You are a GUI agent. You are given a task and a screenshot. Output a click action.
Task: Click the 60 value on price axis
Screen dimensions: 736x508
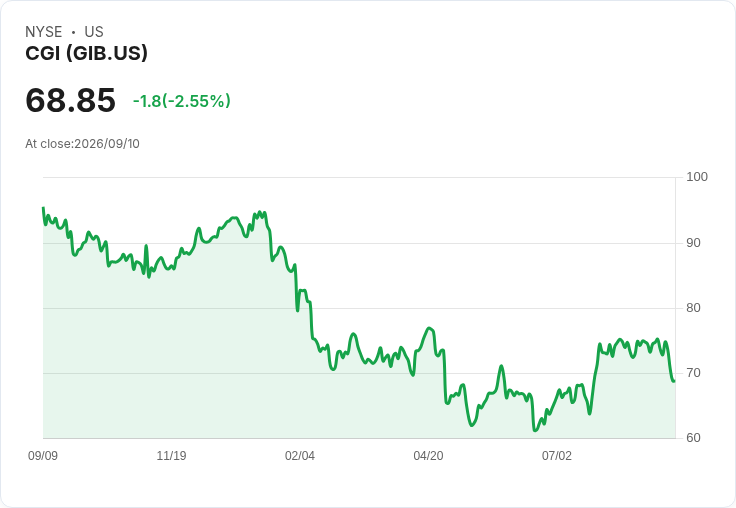[693, 438]
